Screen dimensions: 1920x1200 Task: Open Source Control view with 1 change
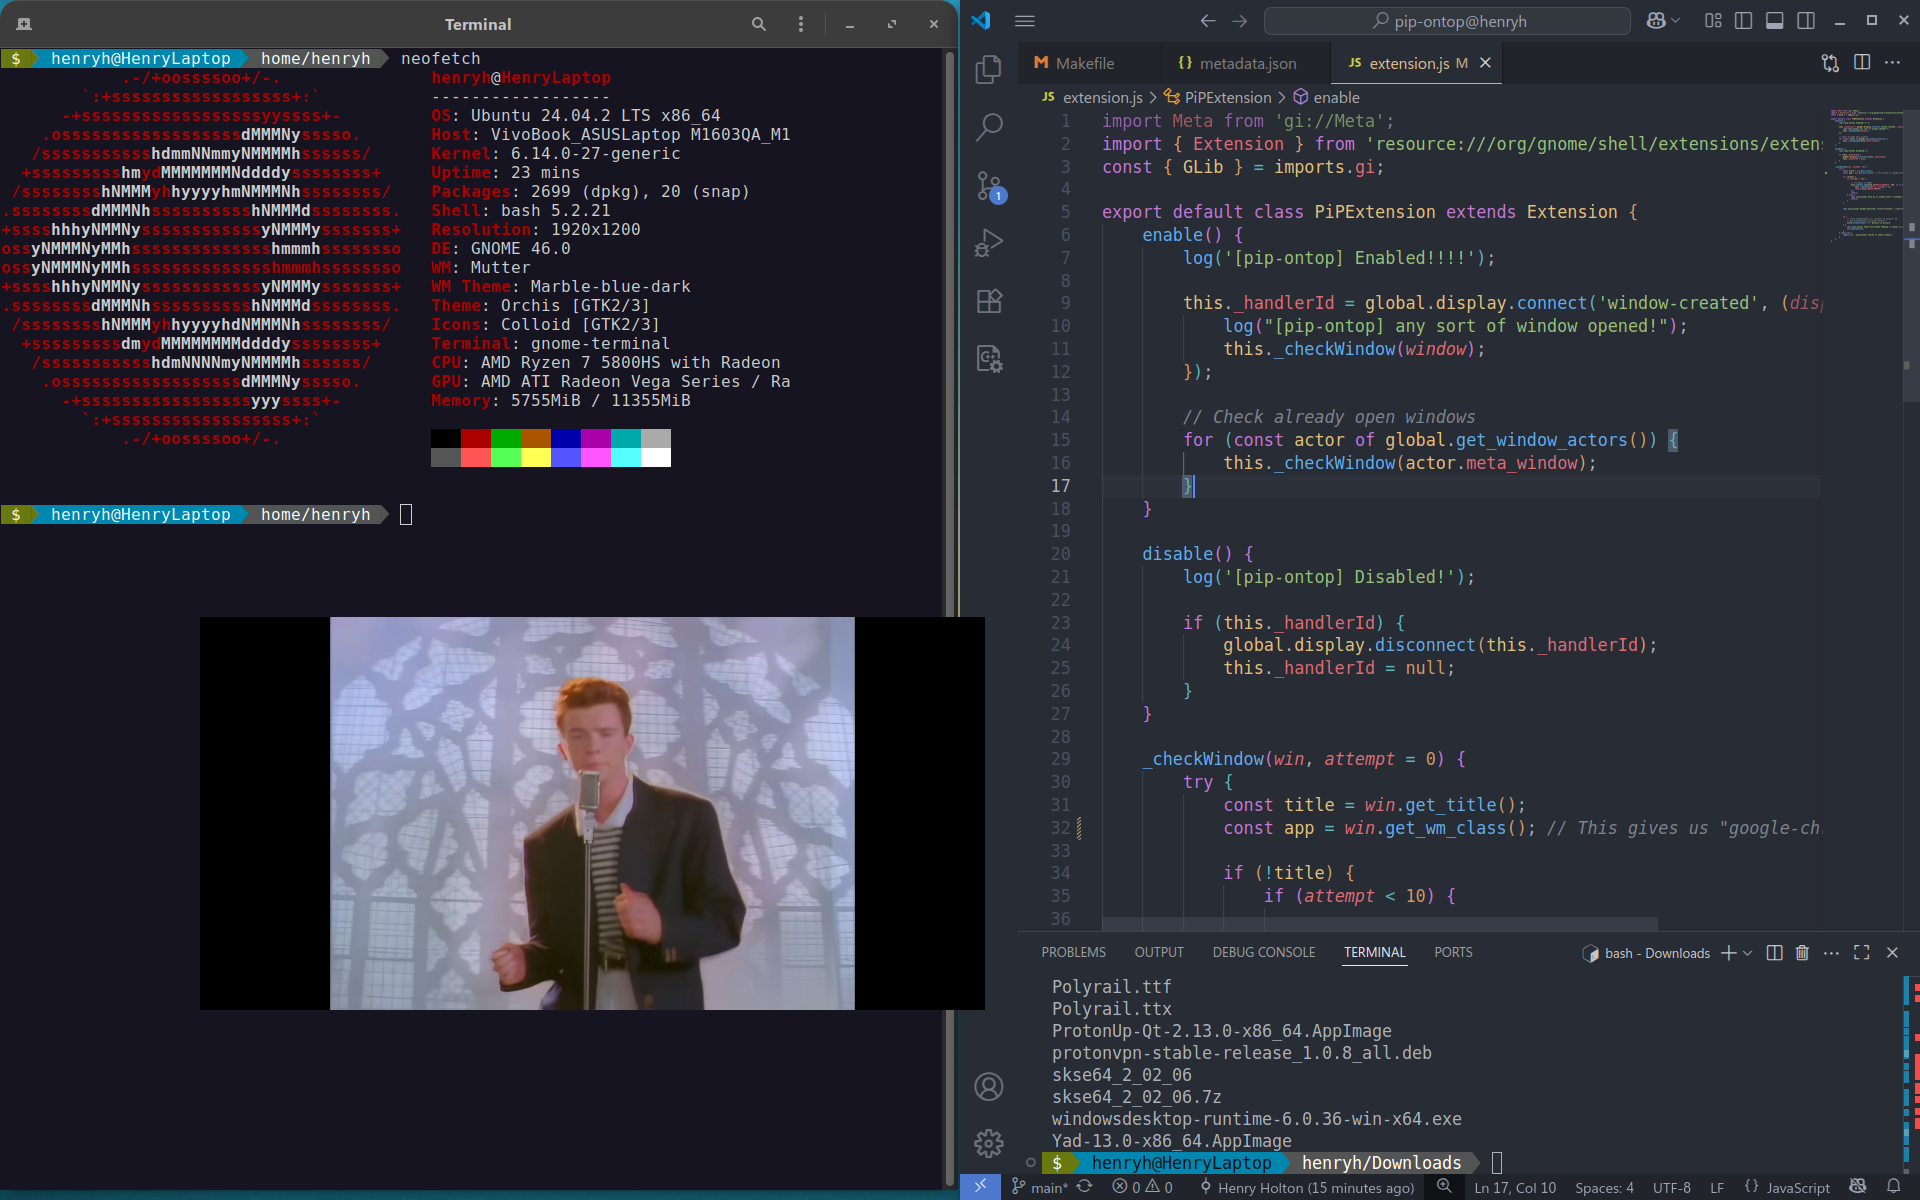click(989, 186)
